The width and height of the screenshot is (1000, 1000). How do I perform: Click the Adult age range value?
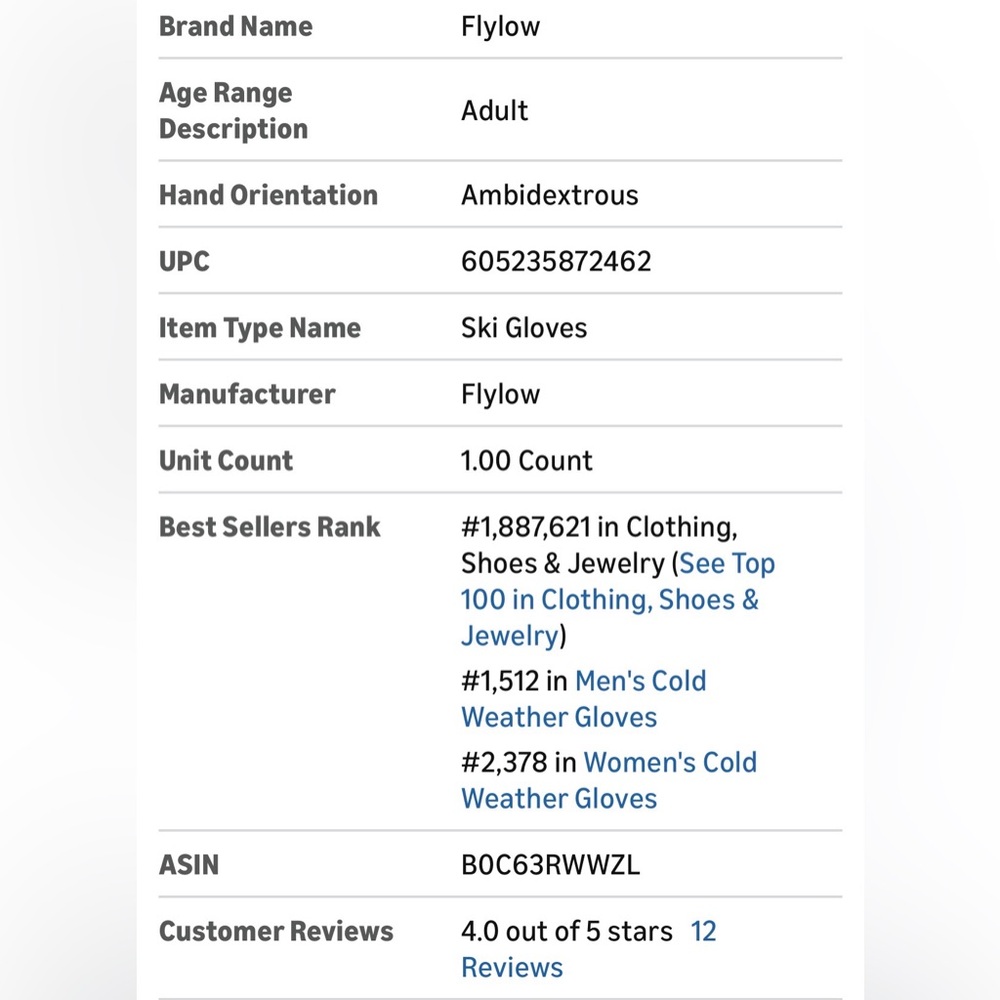(494, 111)
